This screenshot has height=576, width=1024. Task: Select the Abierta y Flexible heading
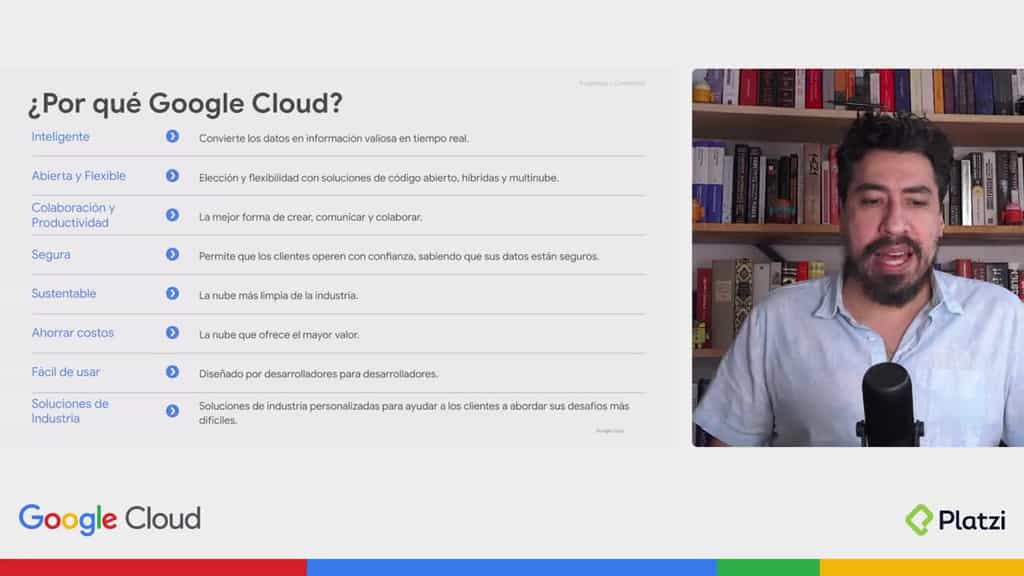click(x=78, y=176)
